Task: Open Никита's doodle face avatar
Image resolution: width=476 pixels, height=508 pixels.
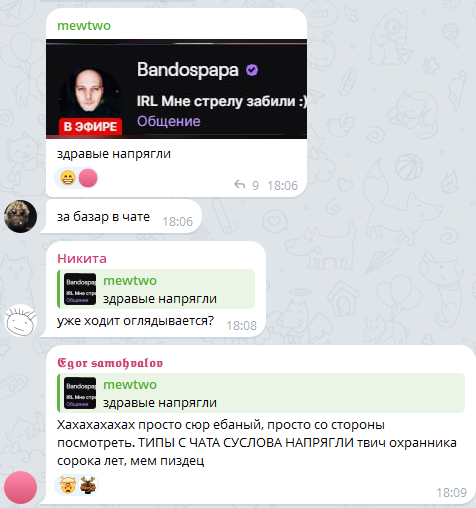Action: pos(20,320)
